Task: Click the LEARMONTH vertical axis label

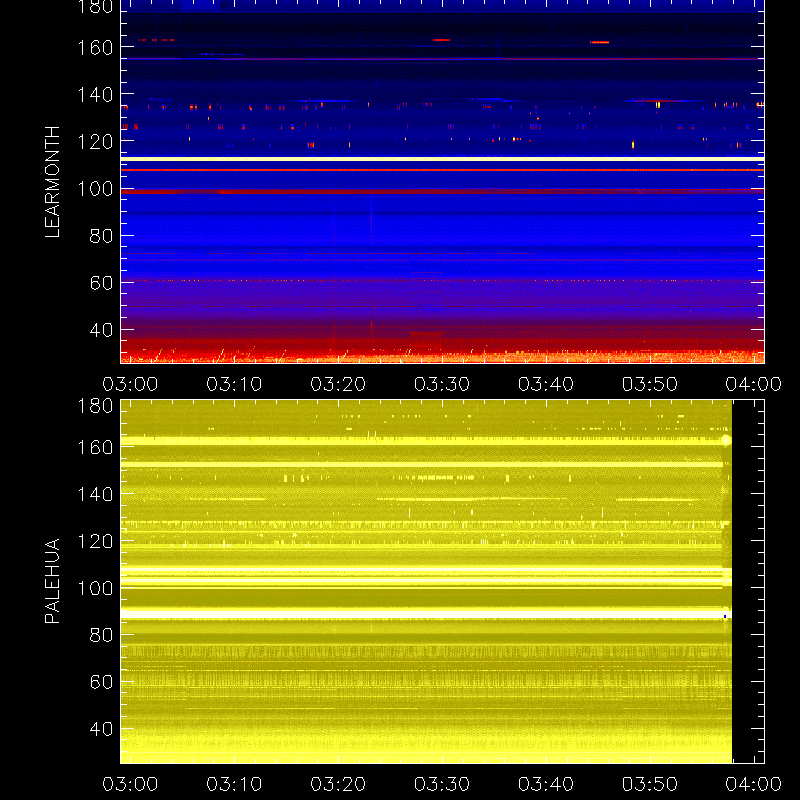Action: pyautogui.click(x=52, y=182)
